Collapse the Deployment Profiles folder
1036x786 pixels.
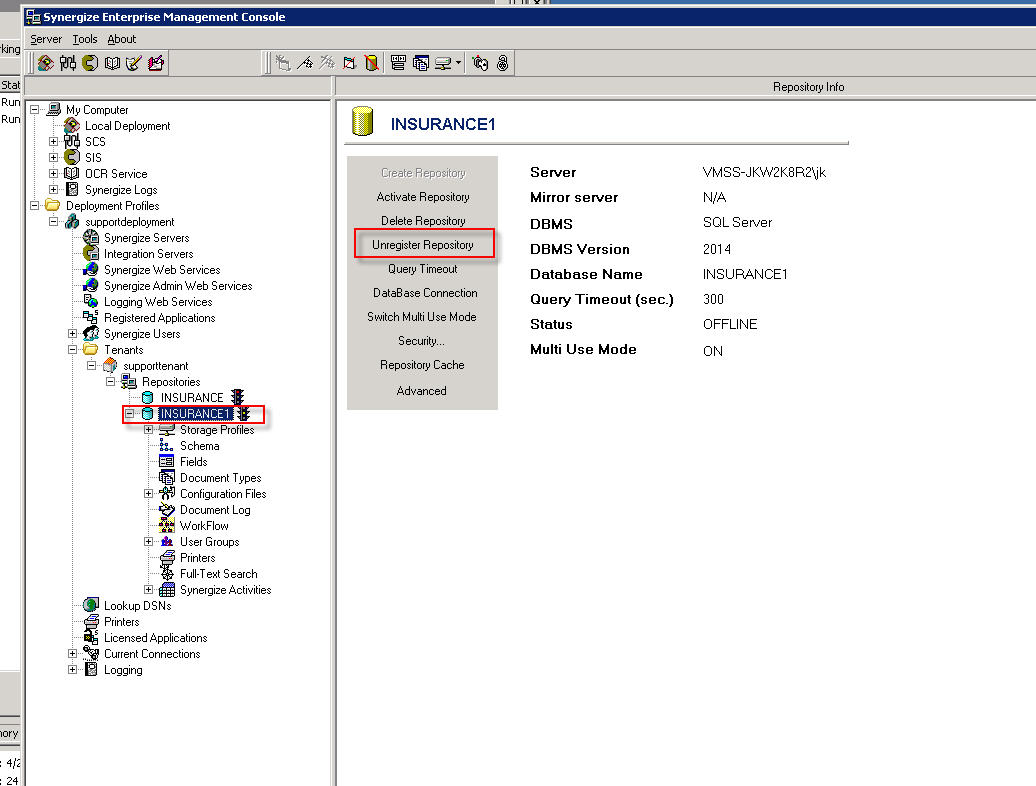pos(35,205)
